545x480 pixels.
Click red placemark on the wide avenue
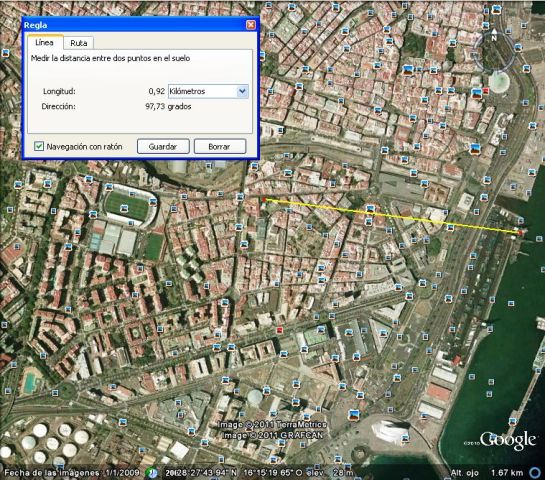pos(279,330)
